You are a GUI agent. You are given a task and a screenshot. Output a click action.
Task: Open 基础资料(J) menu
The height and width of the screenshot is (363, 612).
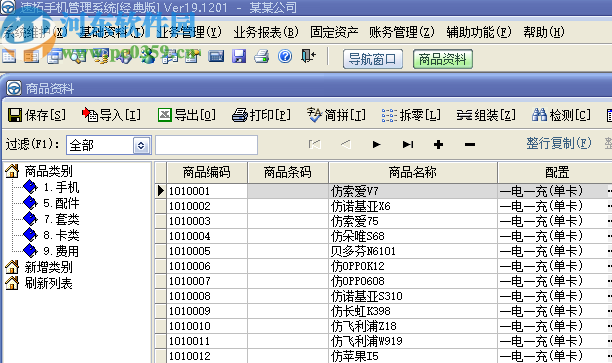(x=112, y=32)
